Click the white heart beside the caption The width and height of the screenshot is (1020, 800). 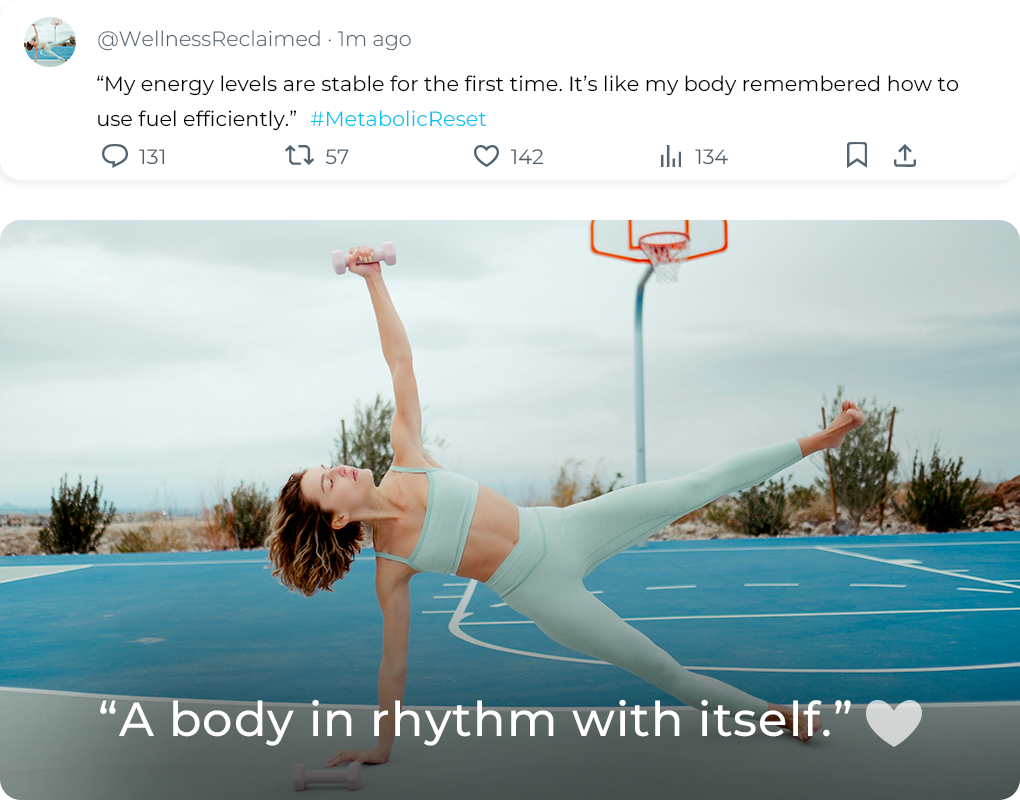tap(893, 723)
